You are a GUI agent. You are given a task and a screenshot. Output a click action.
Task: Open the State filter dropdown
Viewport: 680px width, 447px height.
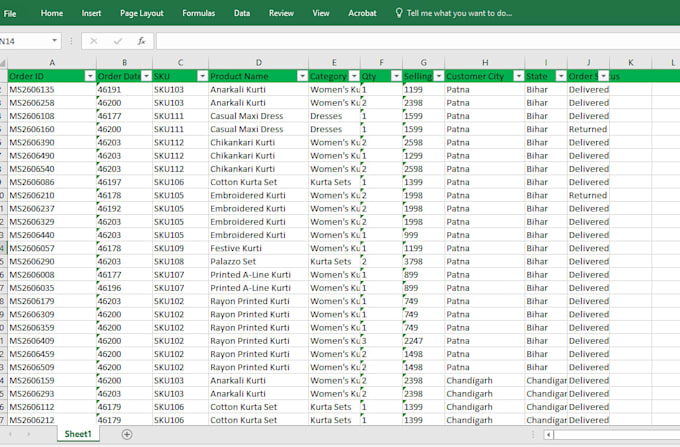(x=561, y=76)
